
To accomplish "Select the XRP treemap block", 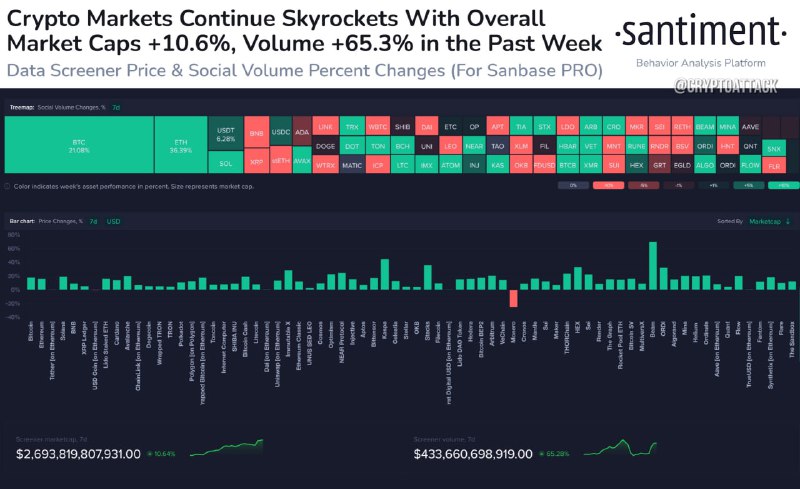I will click(x=256, y=161).
